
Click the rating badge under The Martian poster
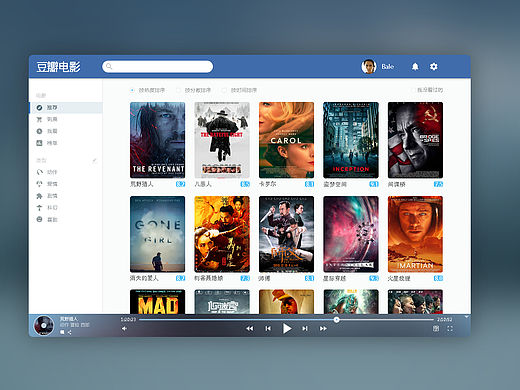(x=438, y=278)
